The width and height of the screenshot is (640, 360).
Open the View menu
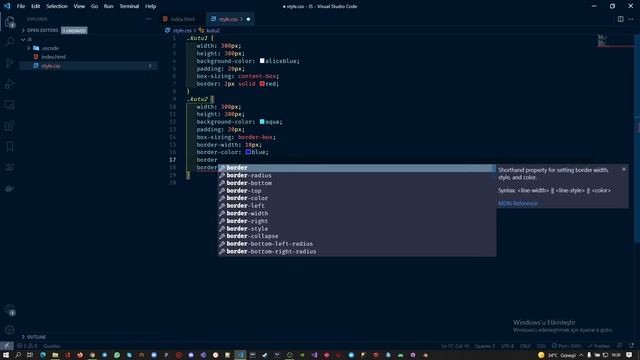(x=79, y=6)
